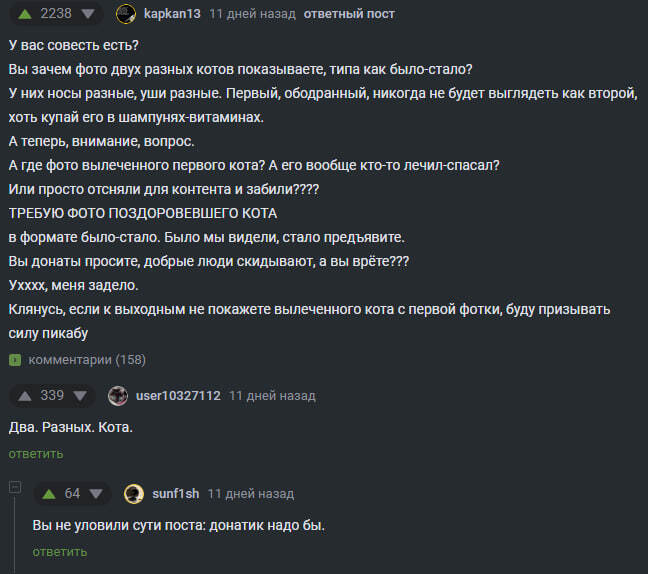Upvote the kapkan13 comment with 2238 rating

pos(24,14)
